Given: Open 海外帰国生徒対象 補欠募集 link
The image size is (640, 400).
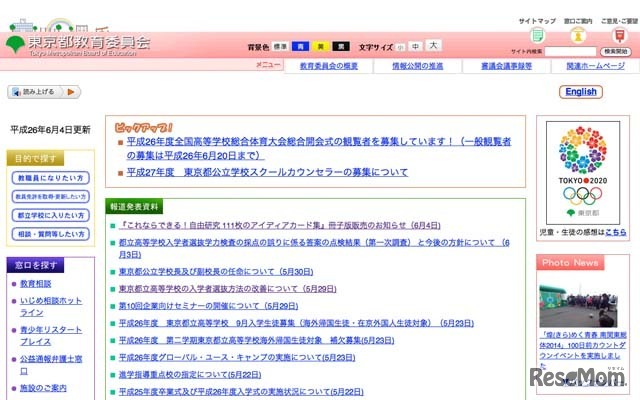Looking at the screenshot, I should pos(256,340).
